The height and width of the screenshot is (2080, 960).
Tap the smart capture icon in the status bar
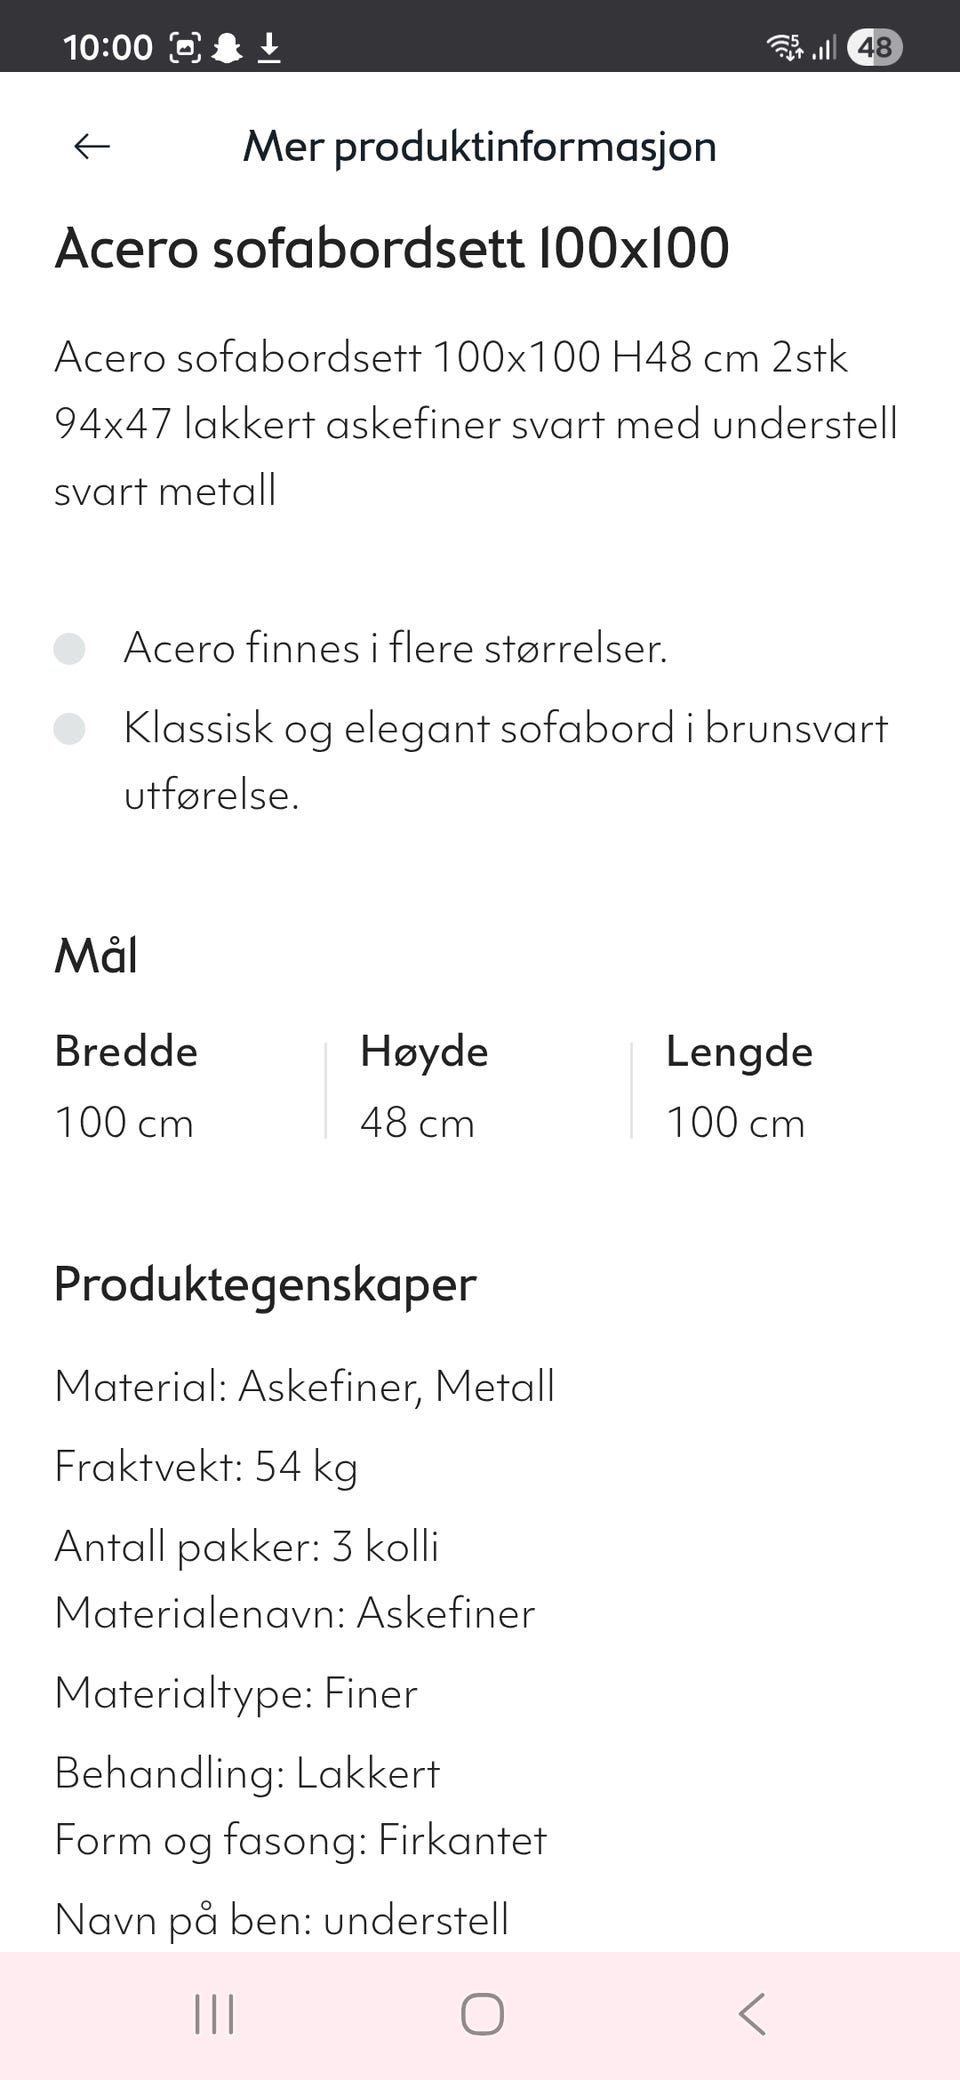[187, 45]
